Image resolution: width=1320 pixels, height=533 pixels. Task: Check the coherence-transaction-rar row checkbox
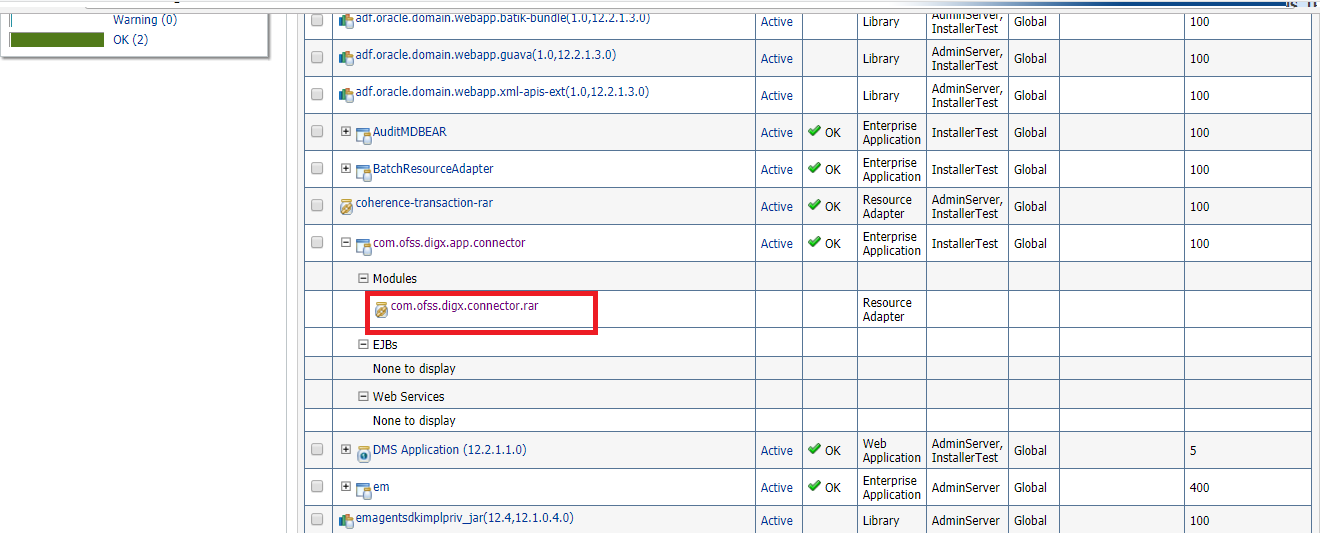pos(317,205)
